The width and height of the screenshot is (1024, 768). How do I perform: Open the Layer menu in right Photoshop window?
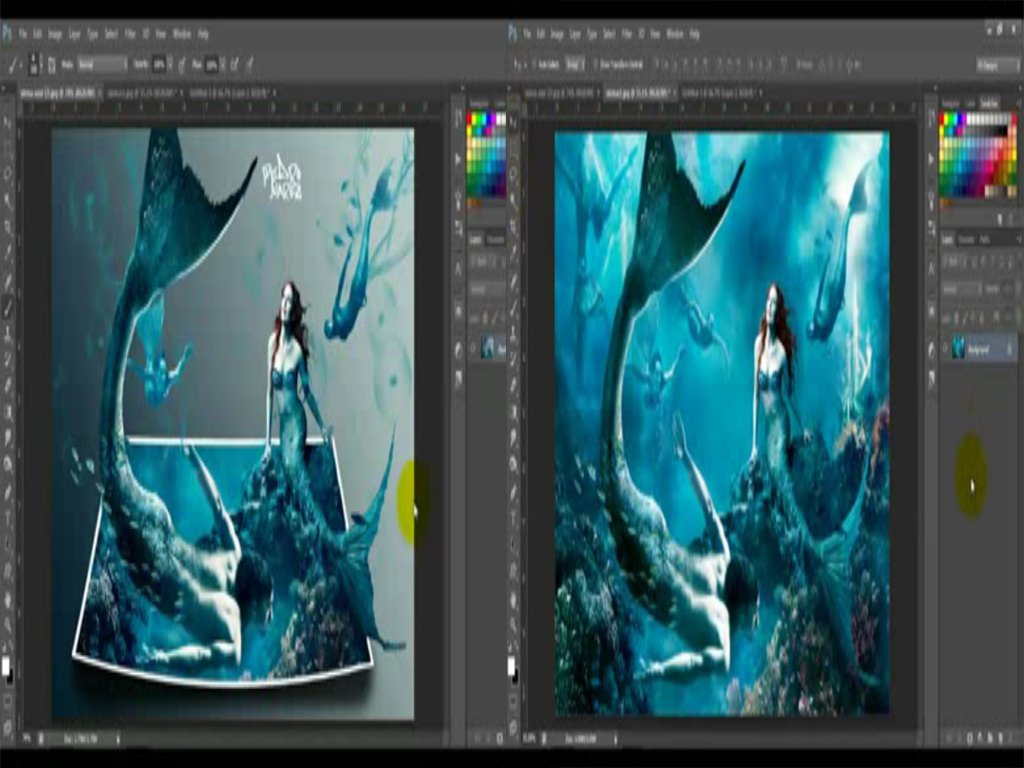575,34
